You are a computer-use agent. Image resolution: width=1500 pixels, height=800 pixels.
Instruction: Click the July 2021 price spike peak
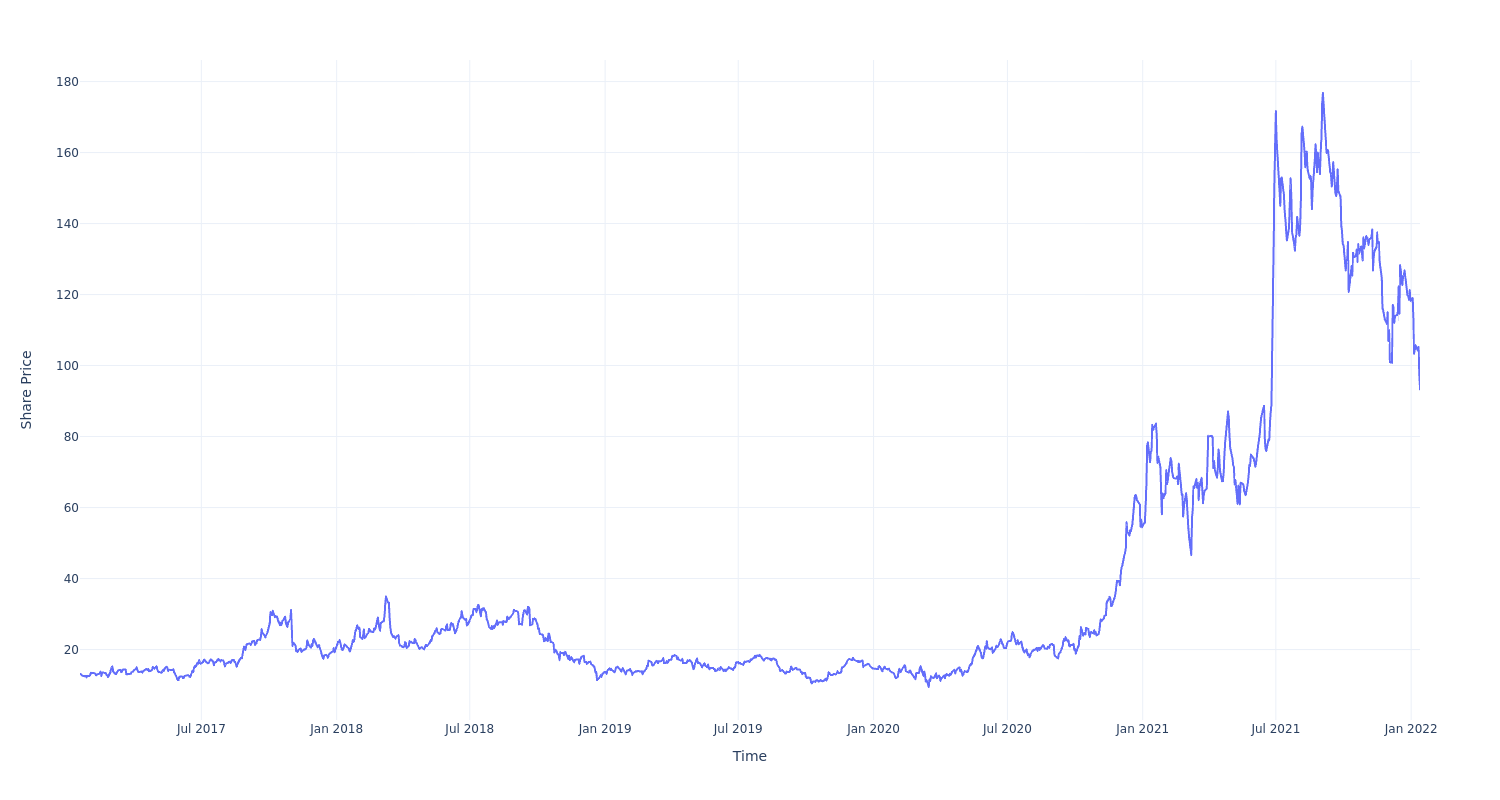[x=1276, y=111]
